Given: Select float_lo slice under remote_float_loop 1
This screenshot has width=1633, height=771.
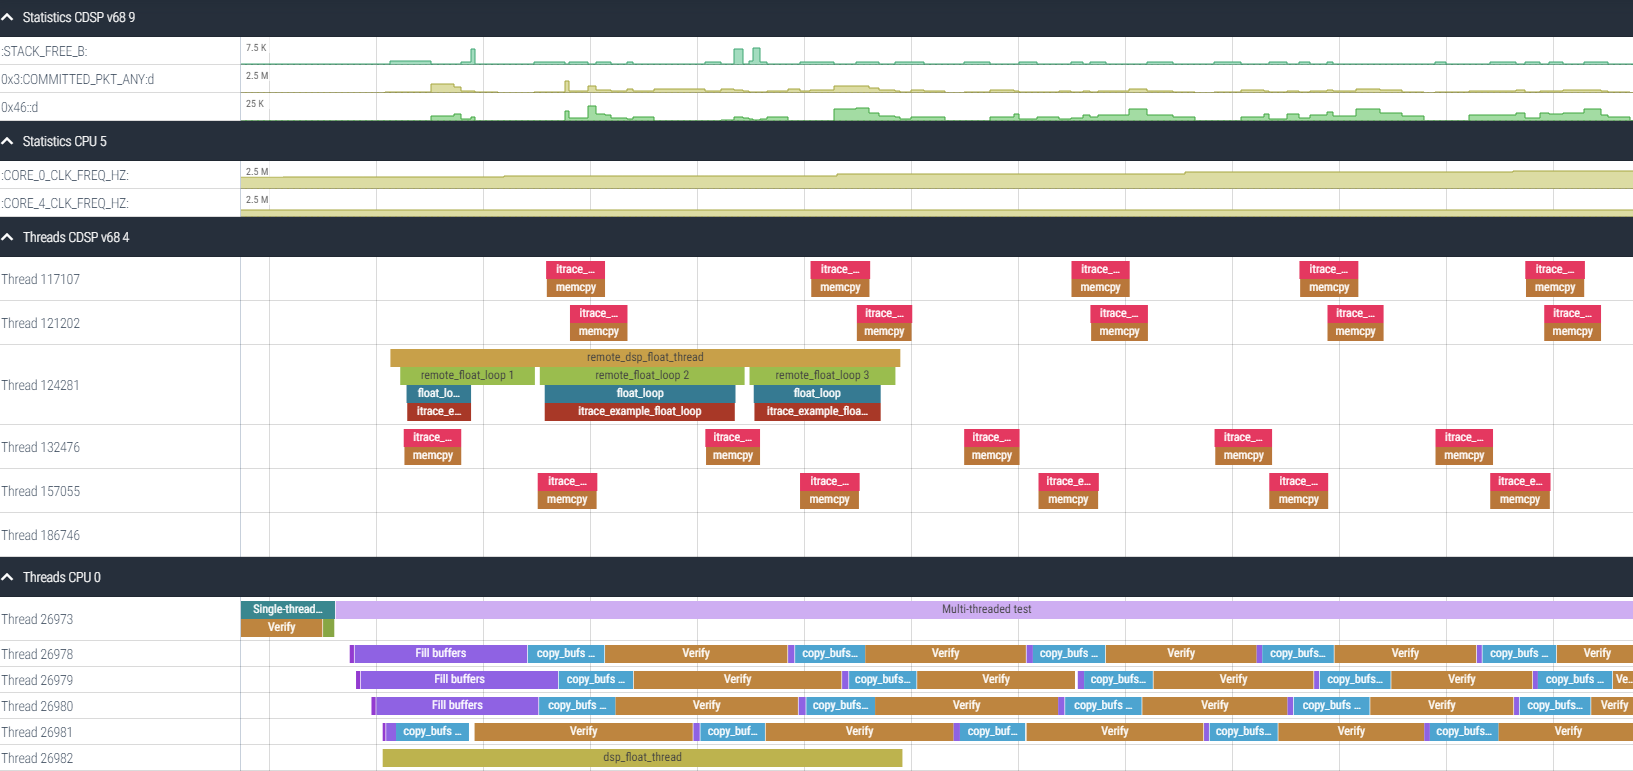Looking at the screenshot, I should 438,393.
